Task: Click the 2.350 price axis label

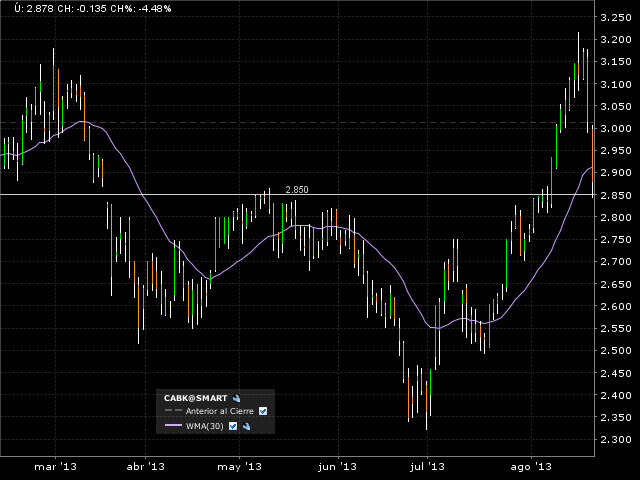Action: [616, 417]
